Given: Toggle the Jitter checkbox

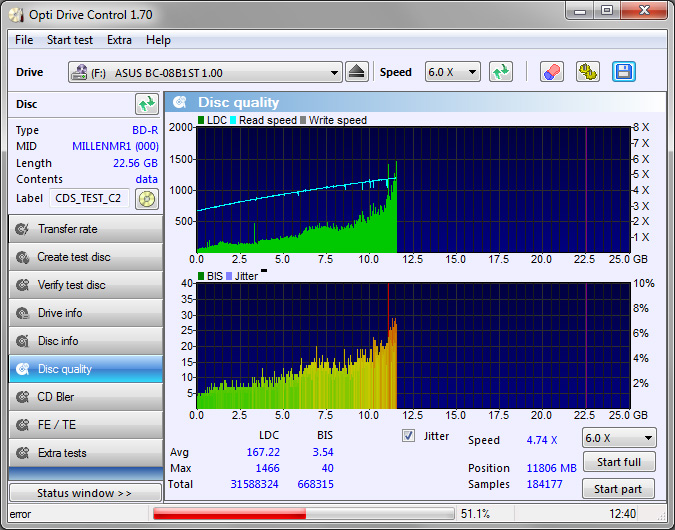Looking at the screenshot, I should point(408,436).
